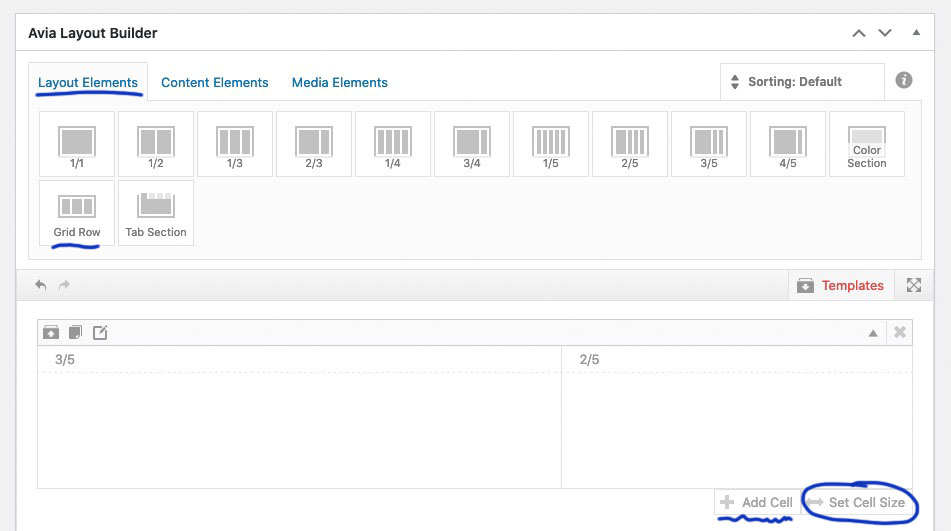Switch to Layout Elements tab

(x=88, y=82)
